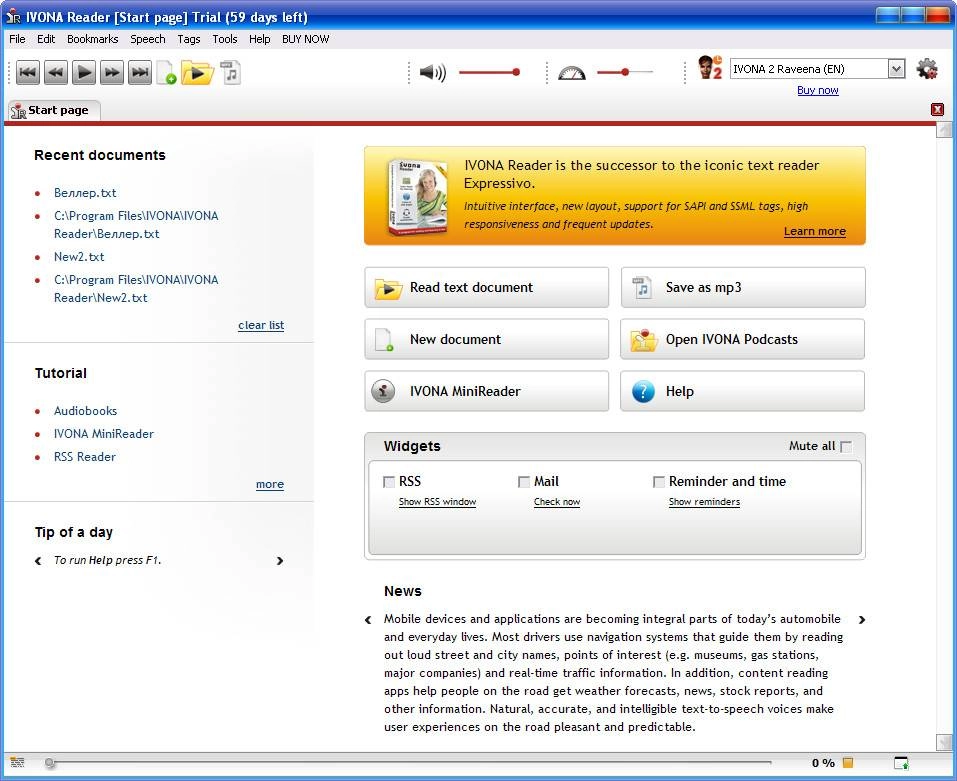
Task: Open the Speech menu
Action: 147,39
